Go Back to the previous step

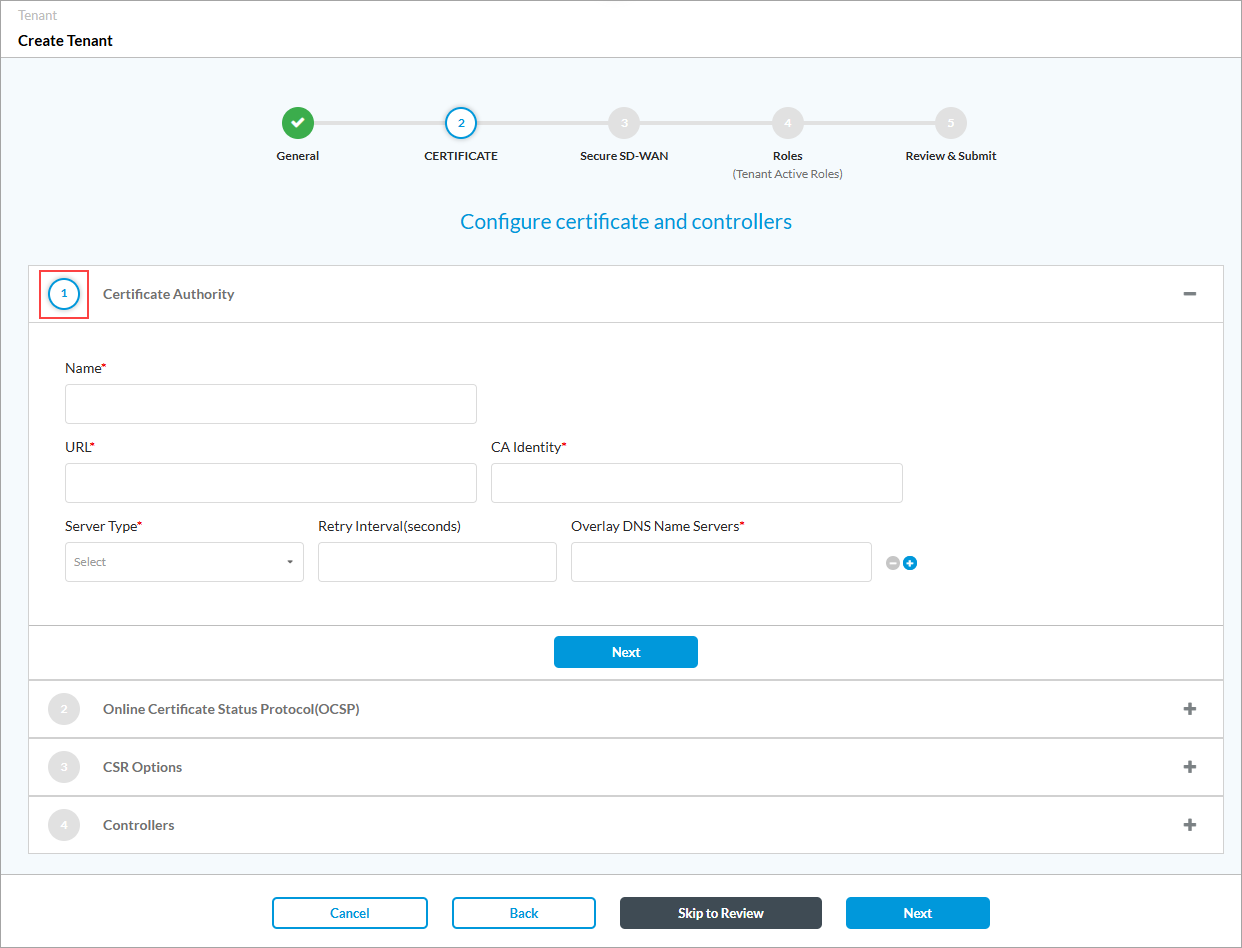523,913
